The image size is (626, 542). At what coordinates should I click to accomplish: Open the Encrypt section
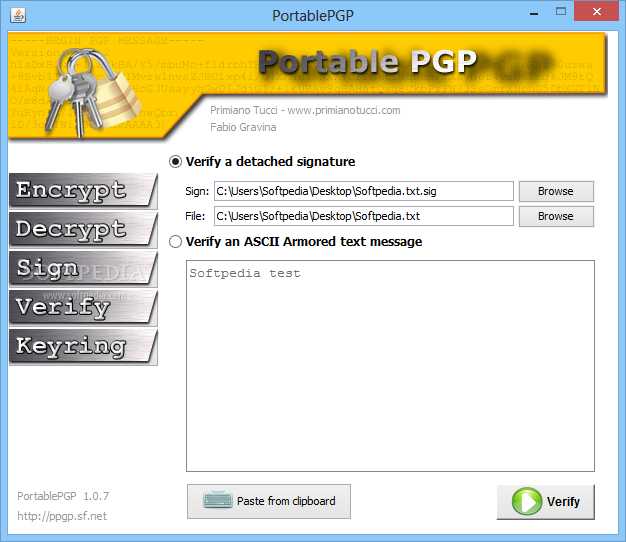tap(83, 191)
